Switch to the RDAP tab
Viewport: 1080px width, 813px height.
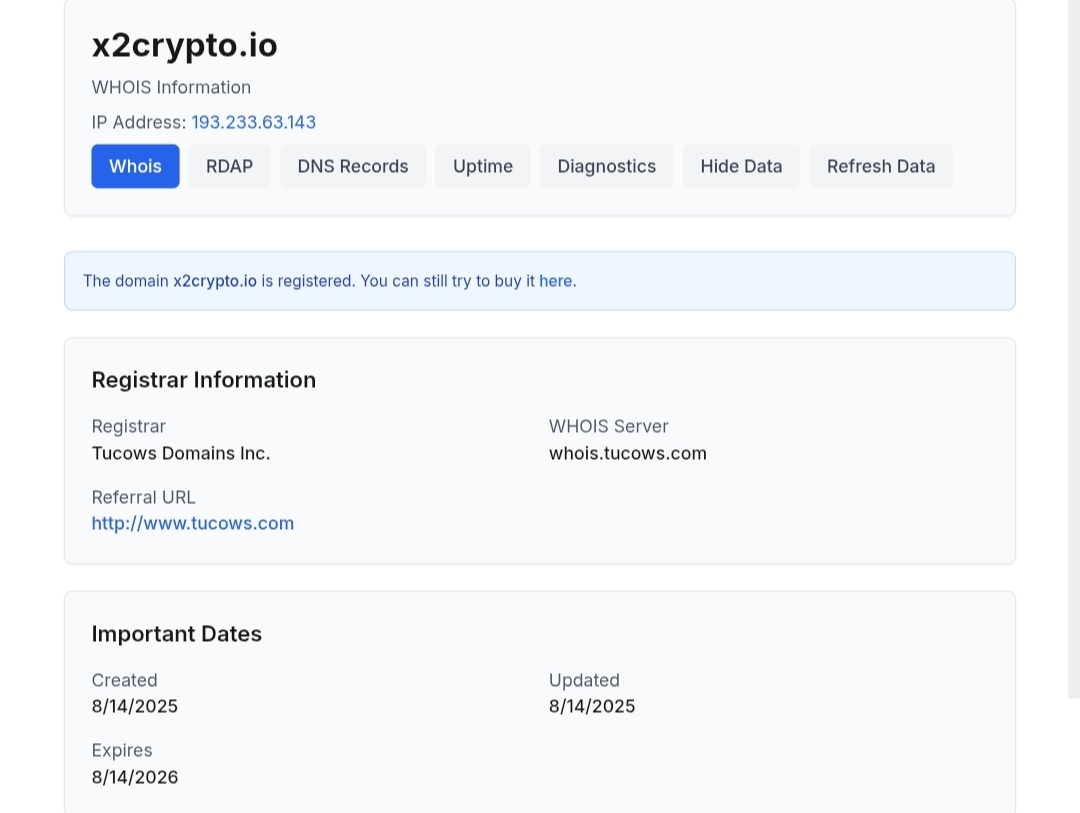pos(229,166)
